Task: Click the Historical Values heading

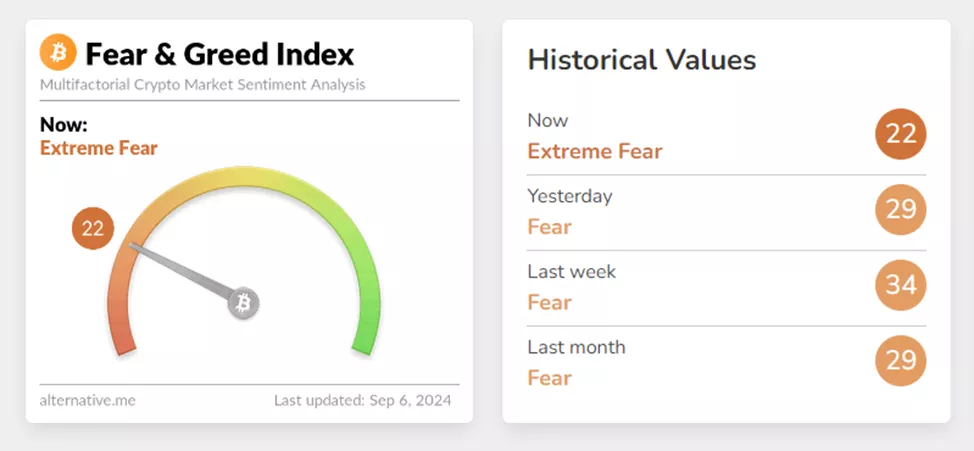Action: click(641, 59)
